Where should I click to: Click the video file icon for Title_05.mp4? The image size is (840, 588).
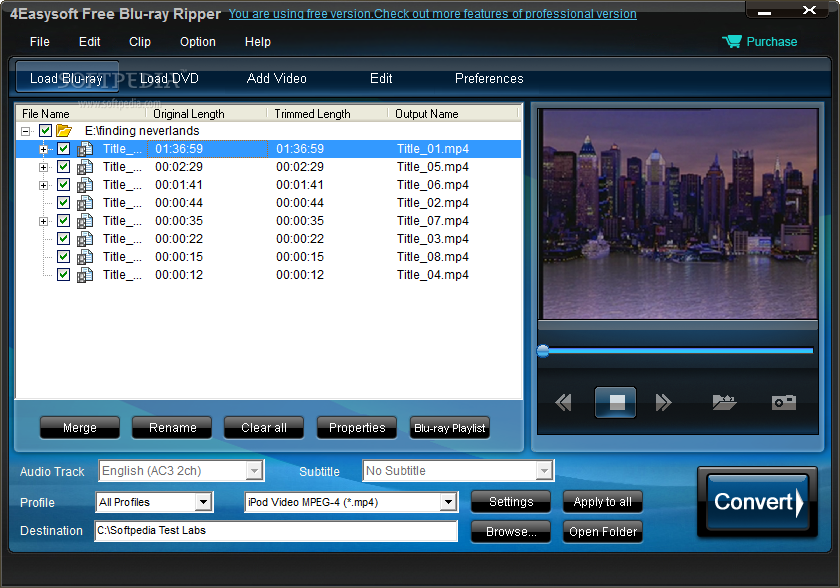[x=85, y=167]
